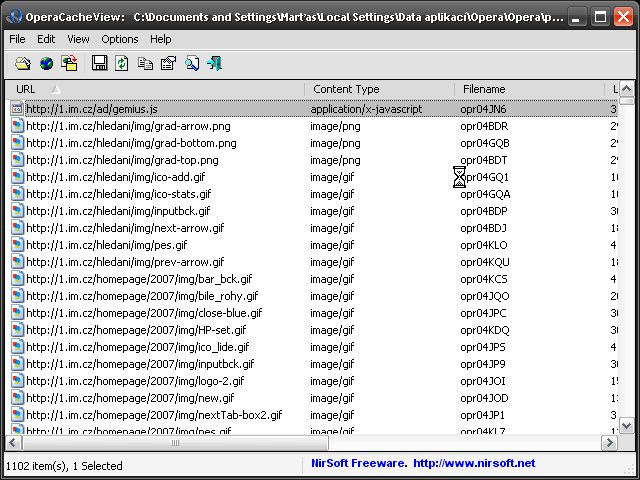Open the http://www.nirsoft.net link
The image size is (640, 480).
tap(474, 463)
